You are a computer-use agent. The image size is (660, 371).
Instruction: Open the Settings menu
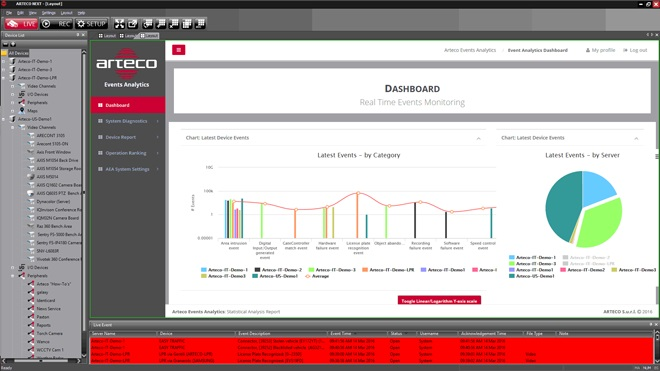(x=48, y=13)
